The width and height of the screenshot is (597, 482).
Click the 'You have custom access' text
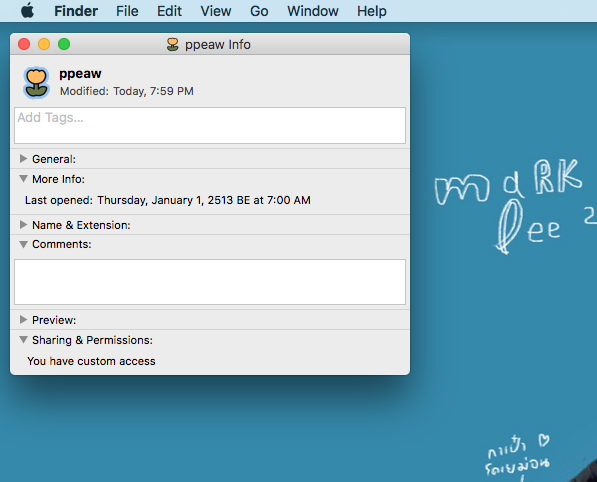(x=91, y=361)
